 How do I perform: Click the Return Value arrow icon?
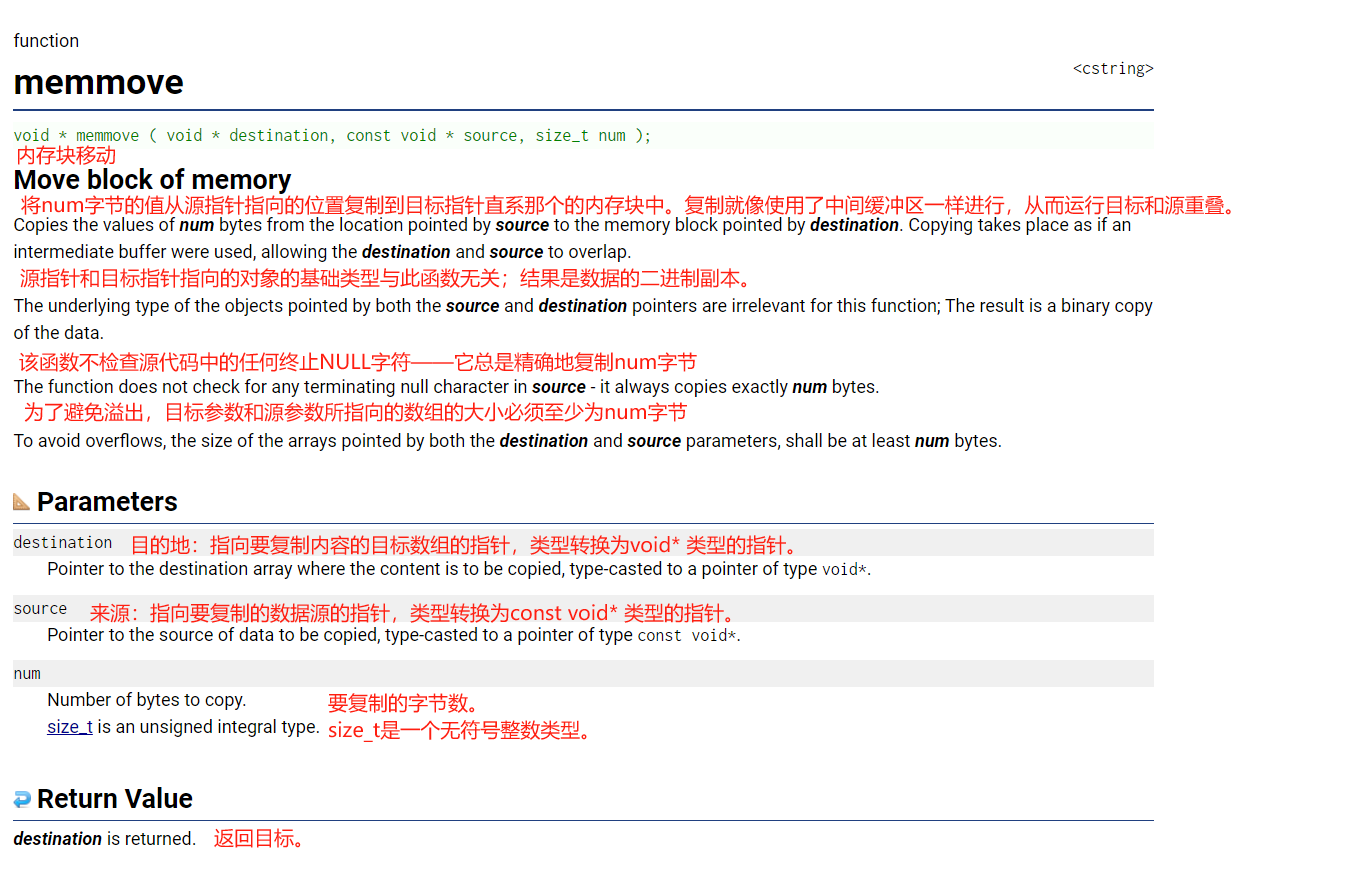[x=22, y=799]
